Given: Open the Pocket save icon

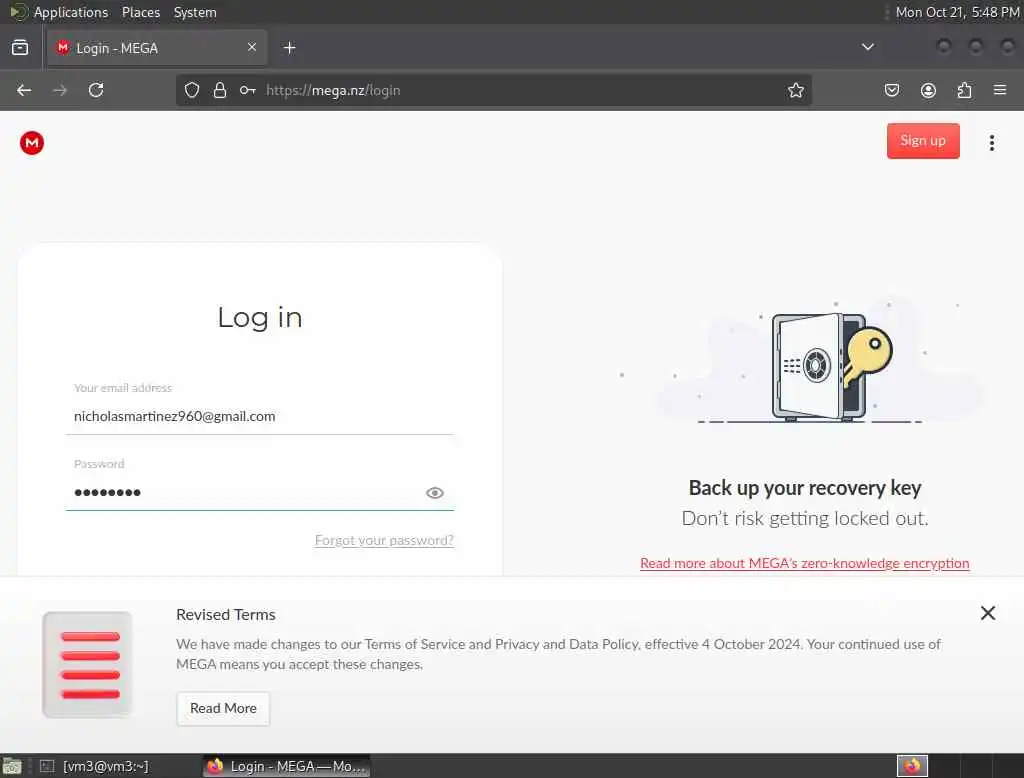Looking at the screenshot, I should click(x=891, y=90).
